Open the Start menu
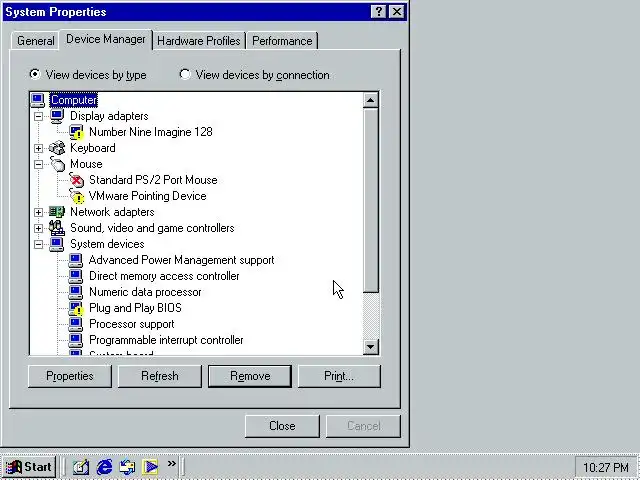Viewport: 640px width, 480px height. [x=29, y=467]
